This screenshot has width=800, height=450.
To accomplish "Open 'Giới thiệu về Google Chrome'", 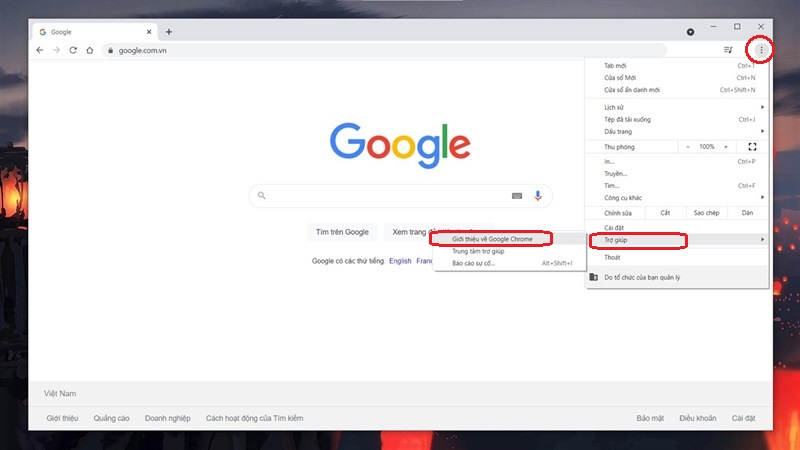I will pyautogui.click(x=509, y=239).
